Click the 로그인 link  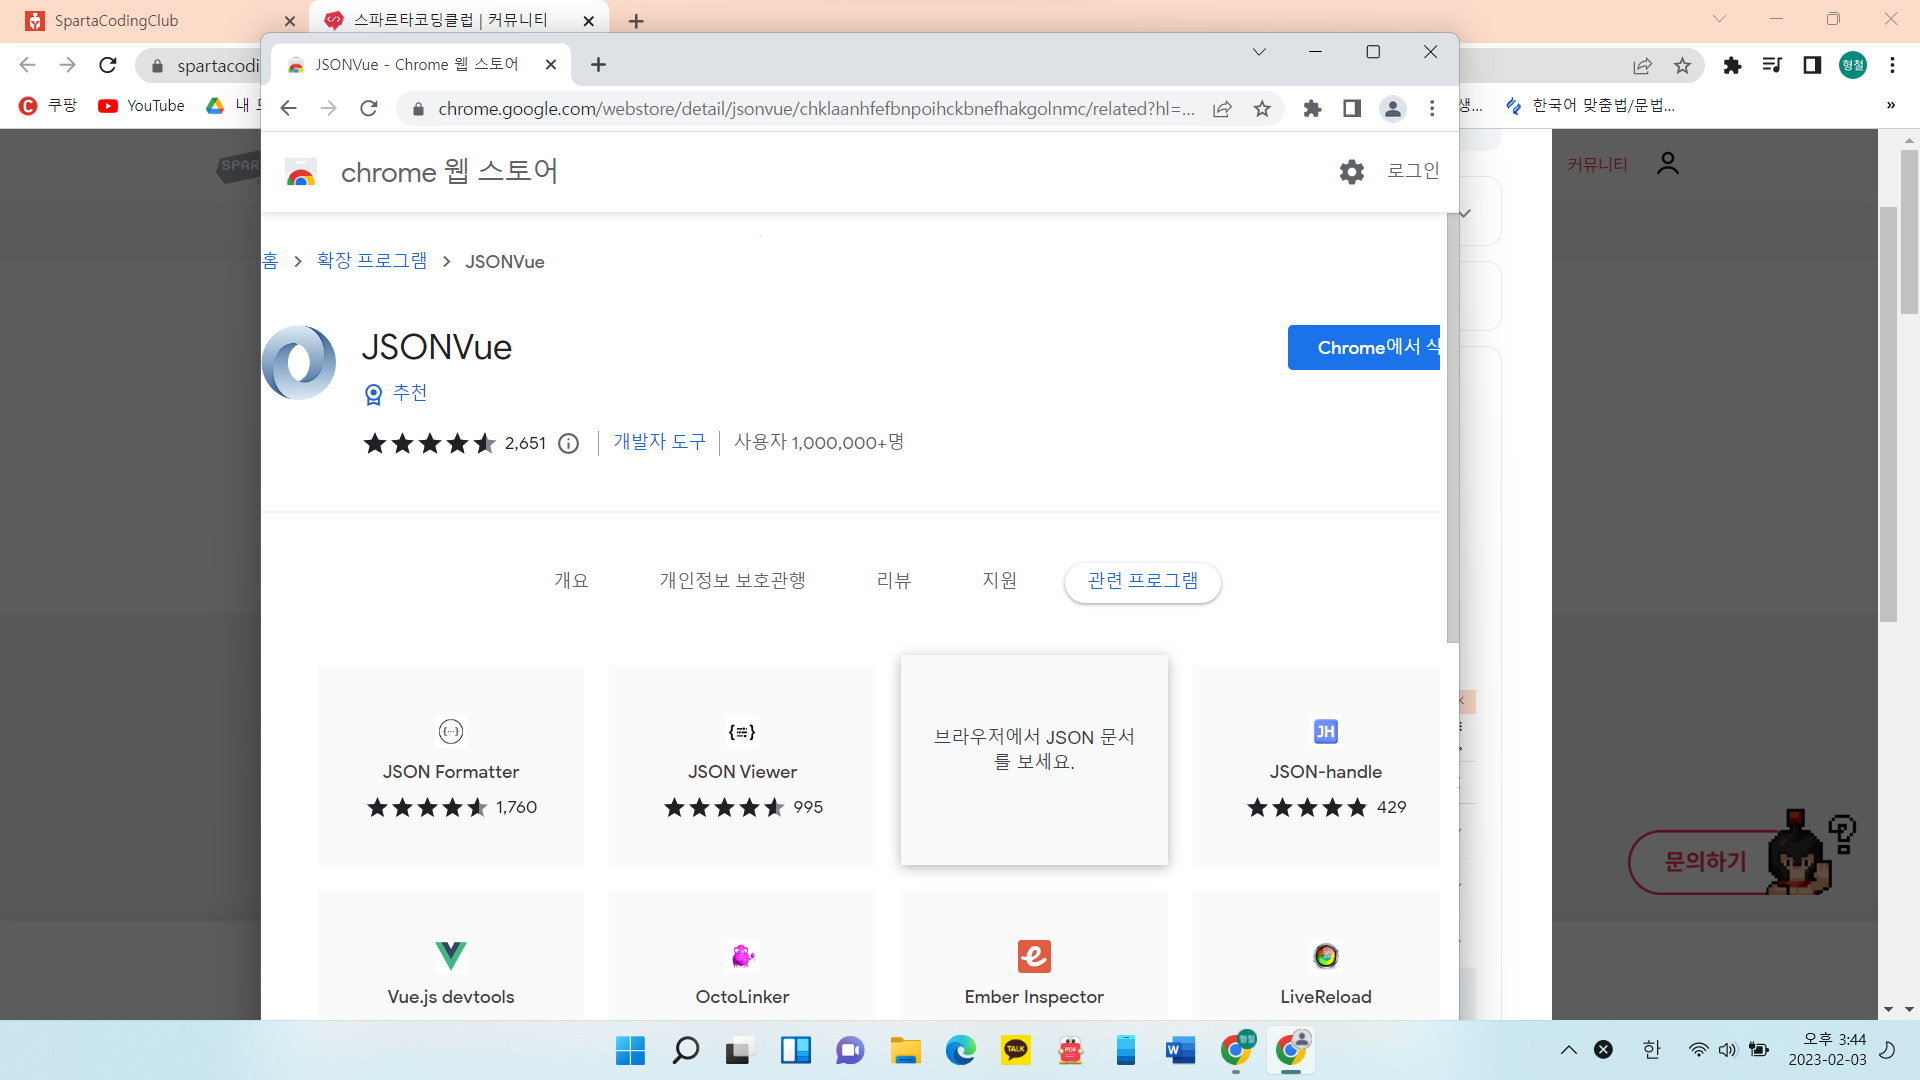(1413, 171)
